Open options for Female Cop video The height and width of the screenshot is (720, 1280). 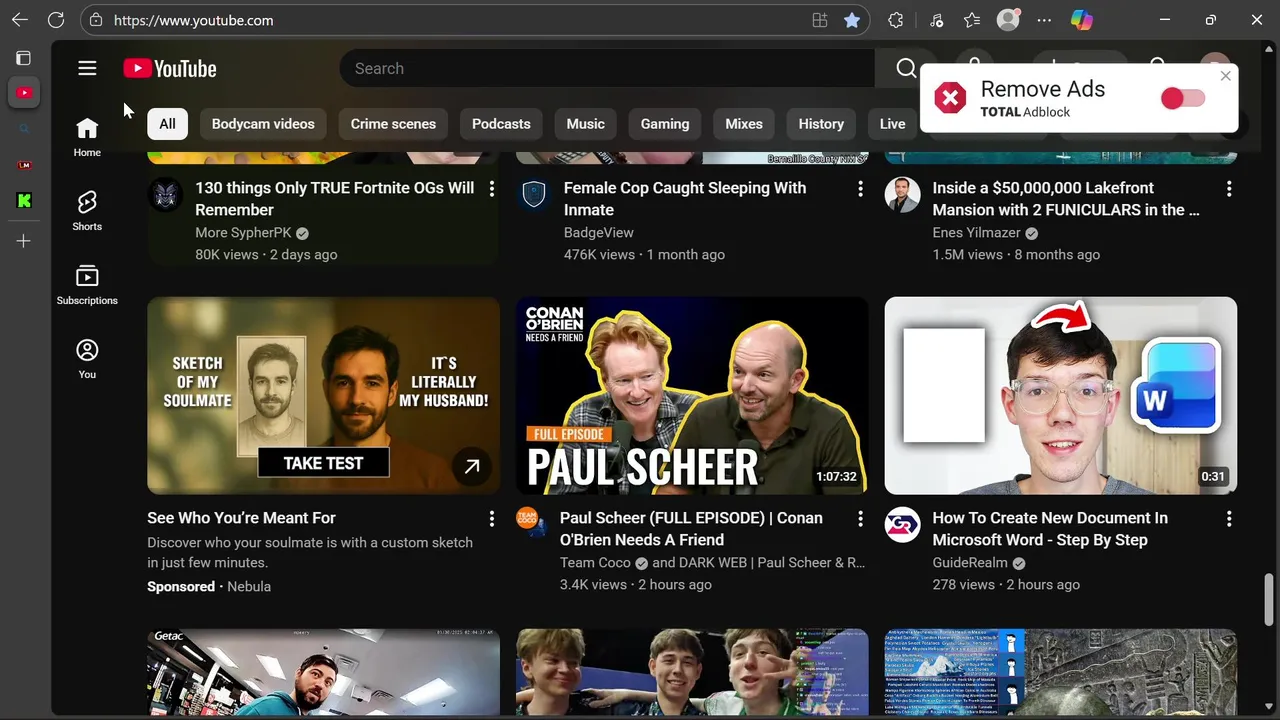pos(860,189)
